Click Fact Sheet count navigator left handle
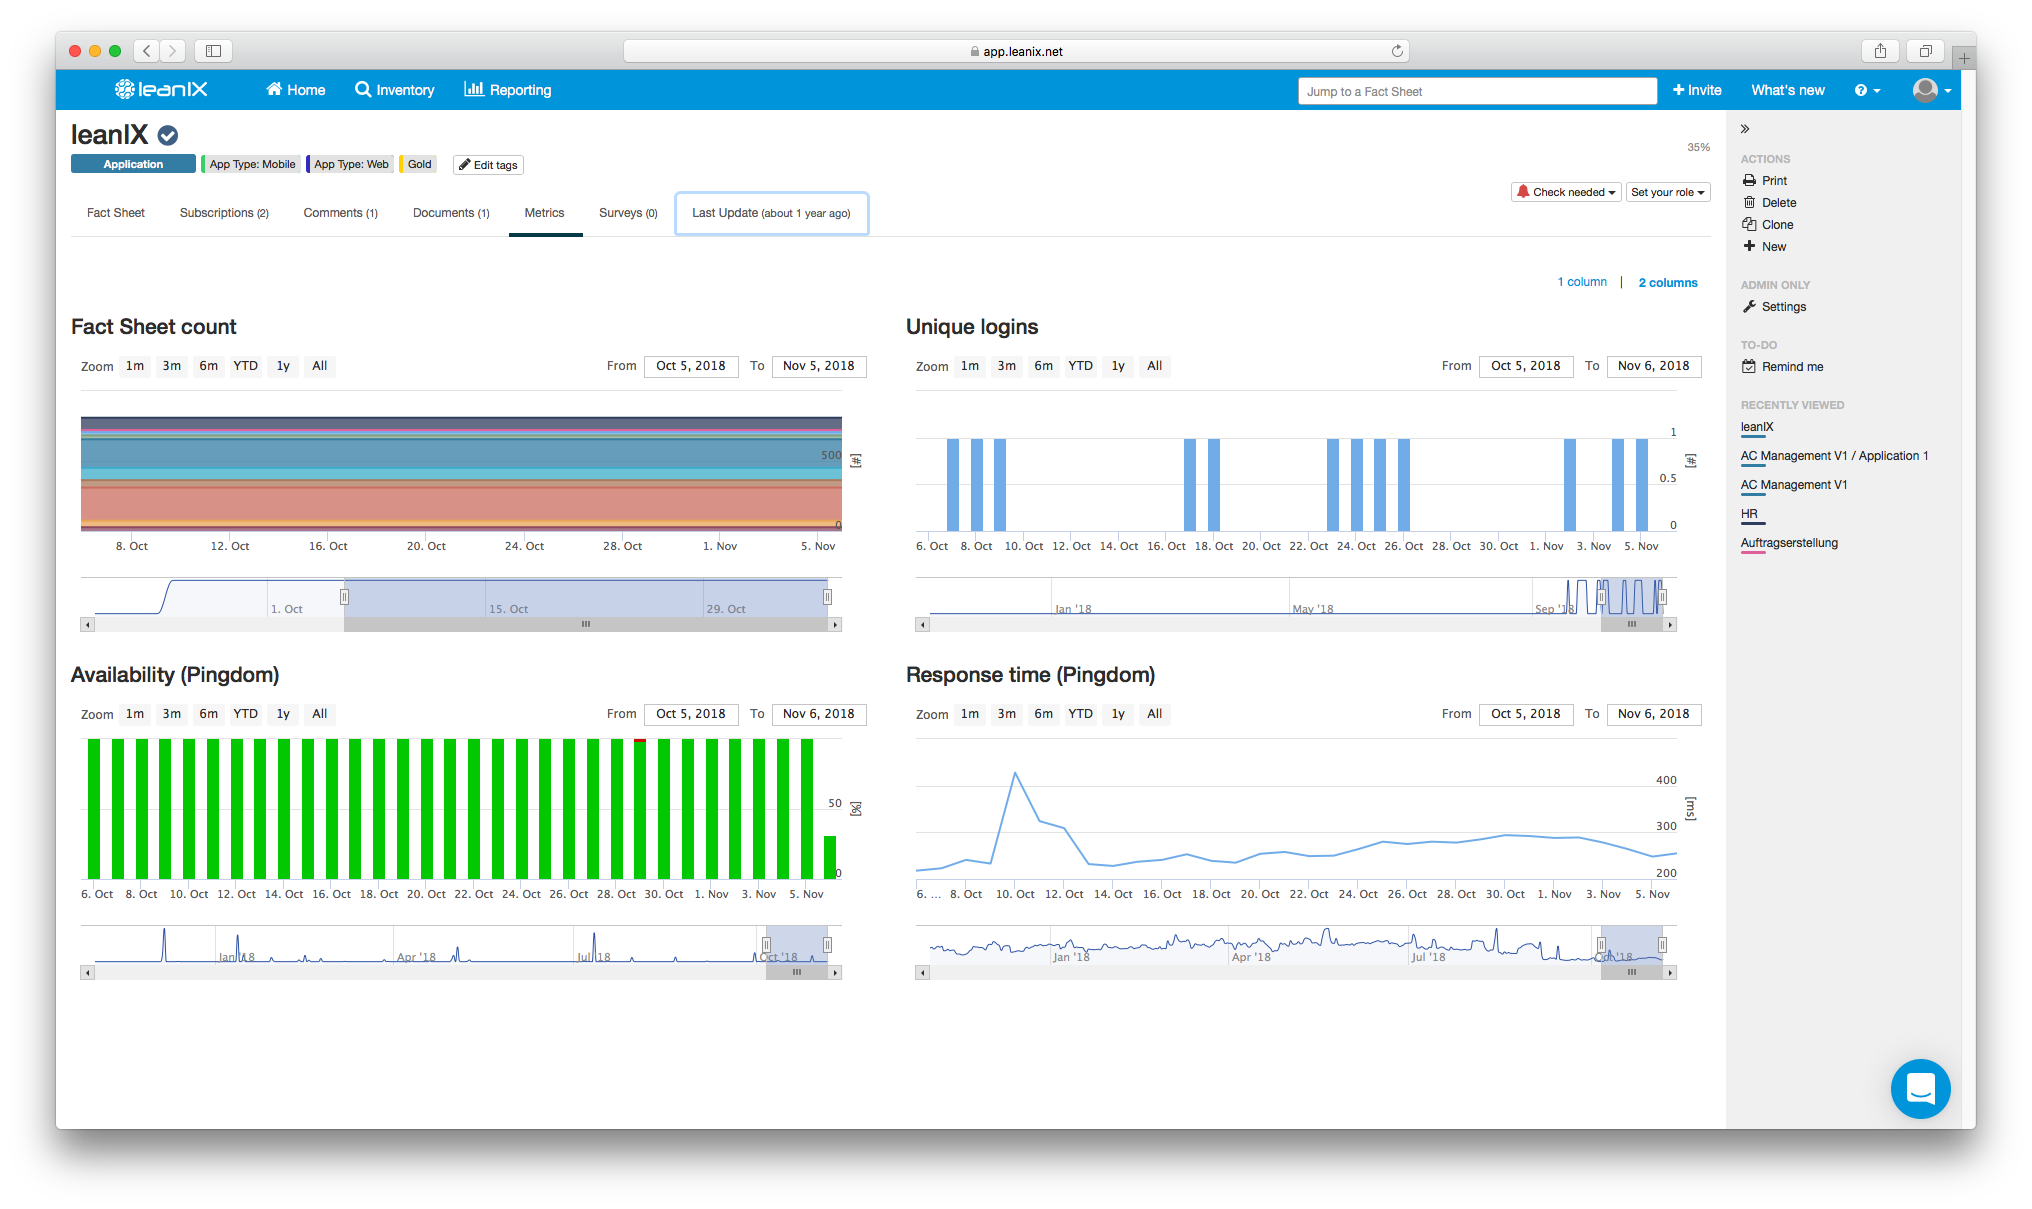Viewport: 2032px width, 1209px height. 344,597
